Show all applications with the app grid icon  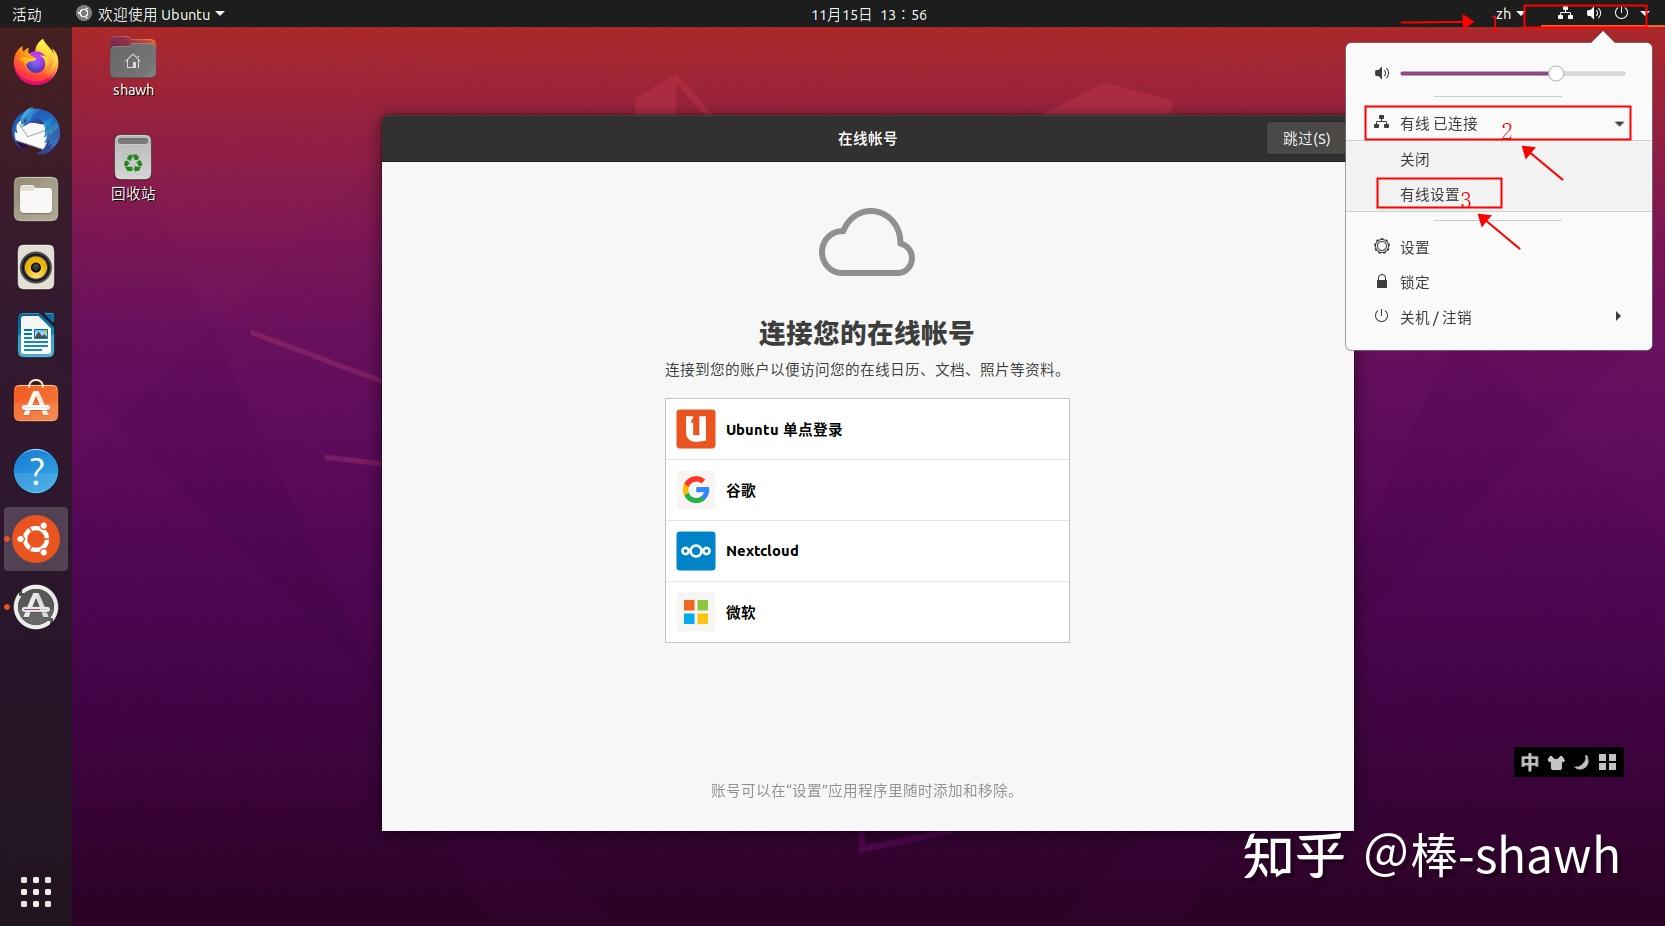pyautogui.click(x=35, y=893)
